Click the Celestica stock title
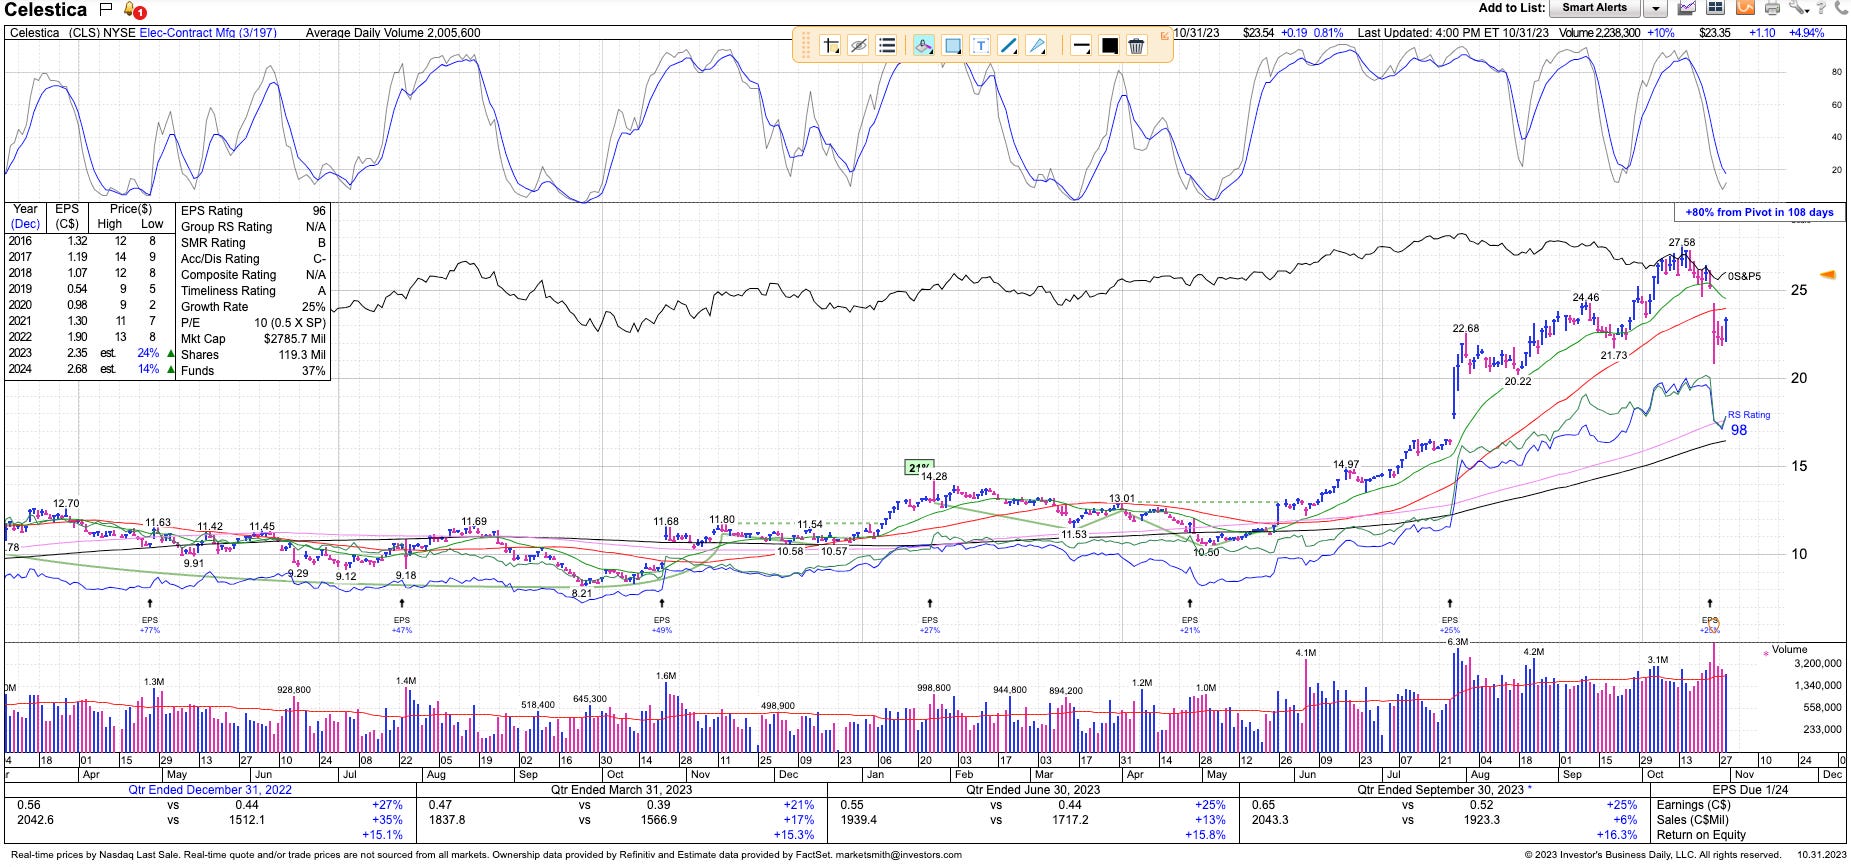The height and width of the screenshot is (867, 1851). coord(46,10)
